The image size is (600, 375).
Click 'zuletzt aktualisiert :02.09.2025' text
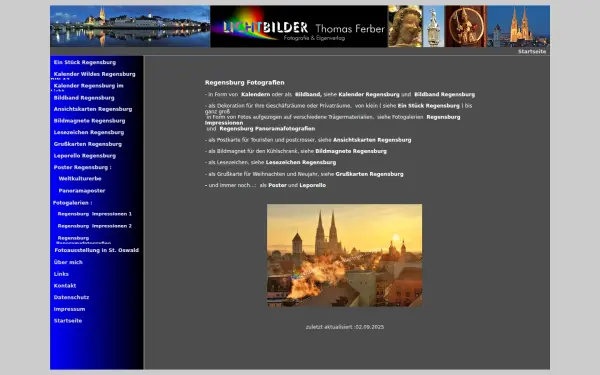coord(345,327)
